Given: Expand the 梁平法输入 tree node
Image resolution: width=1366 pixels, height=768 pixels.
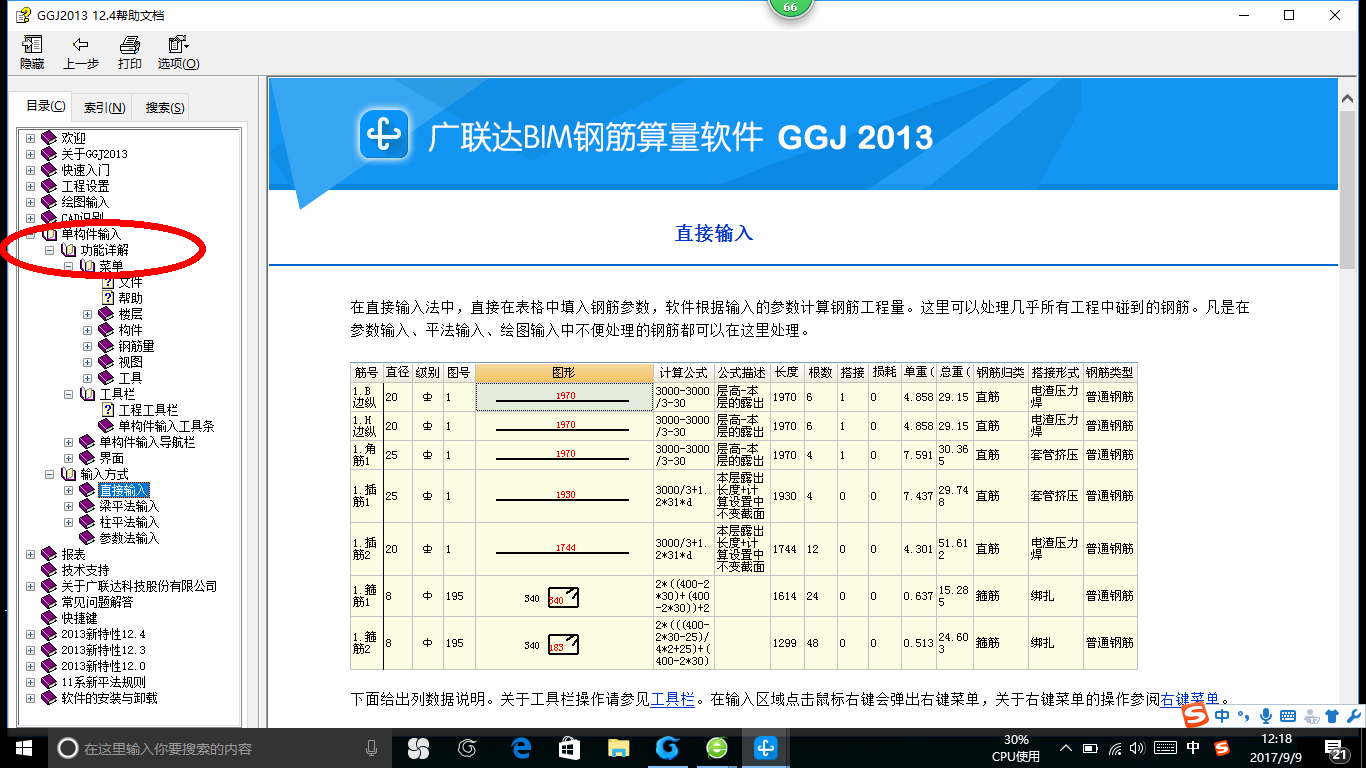Looking at the screenshot, I should (x=68, y=506).
